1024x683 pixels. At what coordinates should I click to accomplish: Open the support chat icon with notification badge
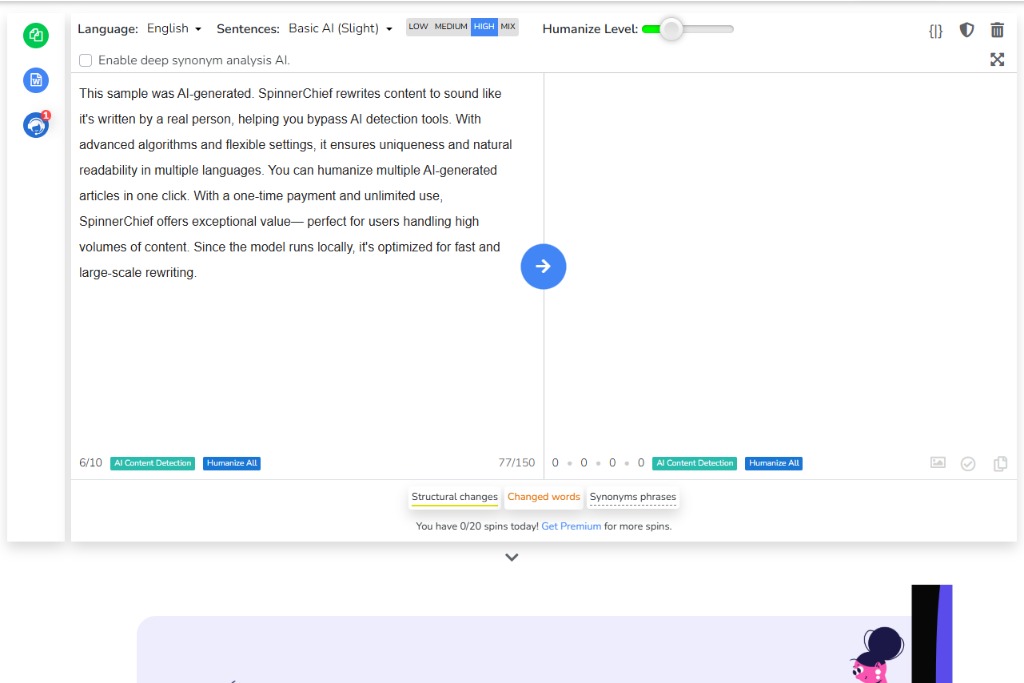(36, 126)
